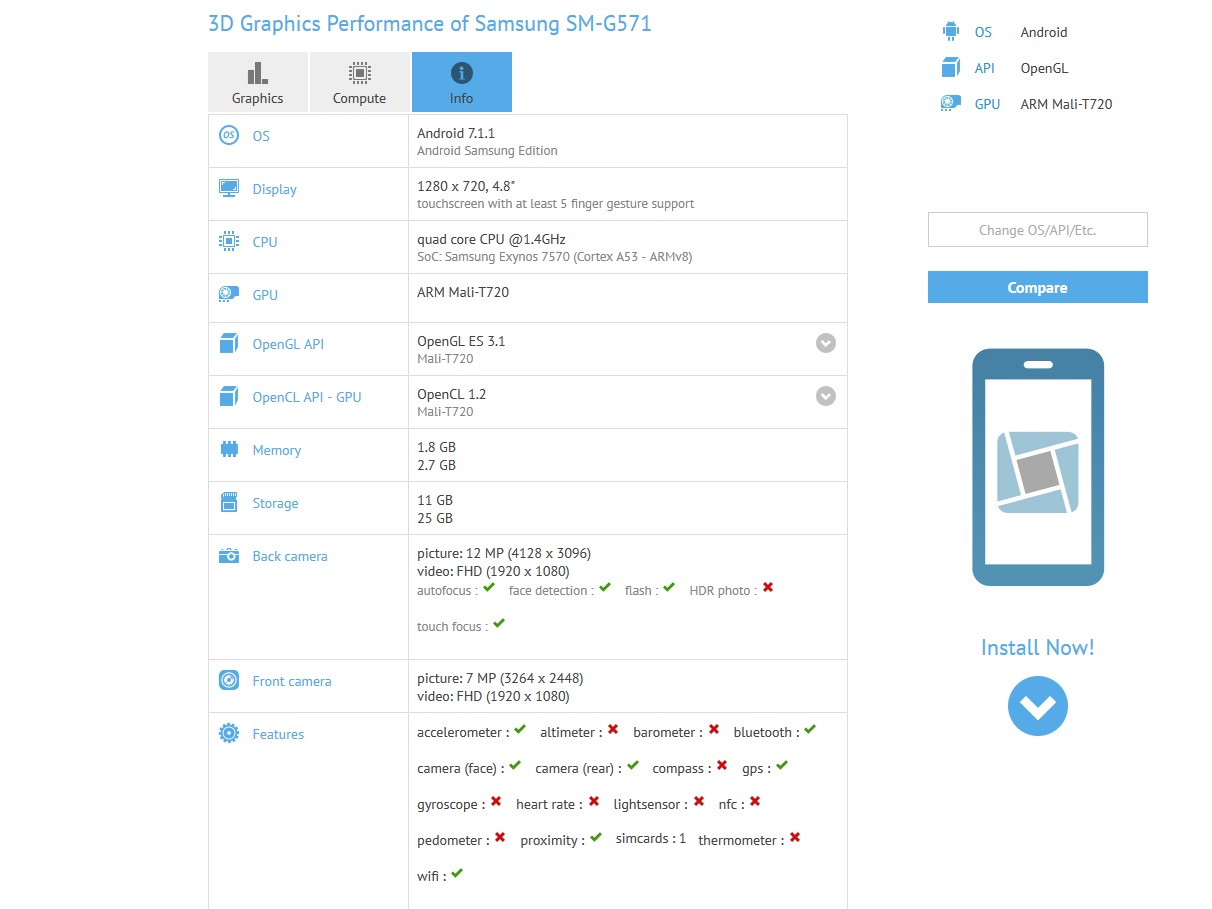Click the OpenGL API cube icon

point(229,343)
